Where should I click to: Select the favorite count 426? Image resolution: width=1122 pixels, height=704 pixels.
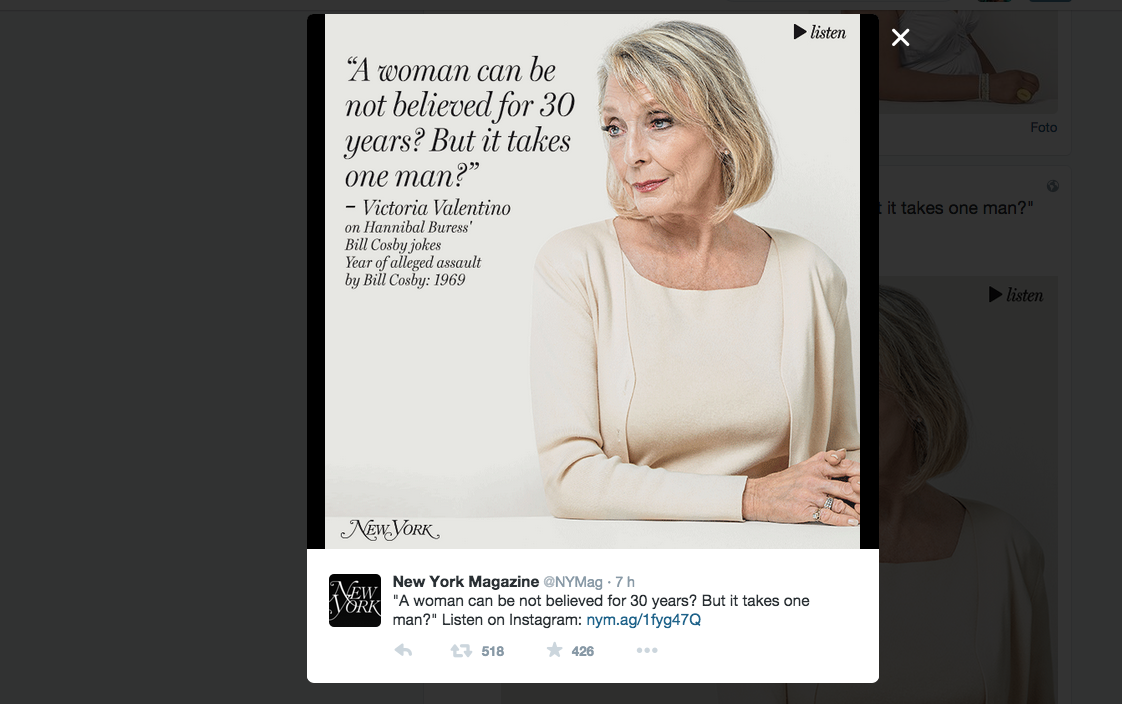click(585, 651)
